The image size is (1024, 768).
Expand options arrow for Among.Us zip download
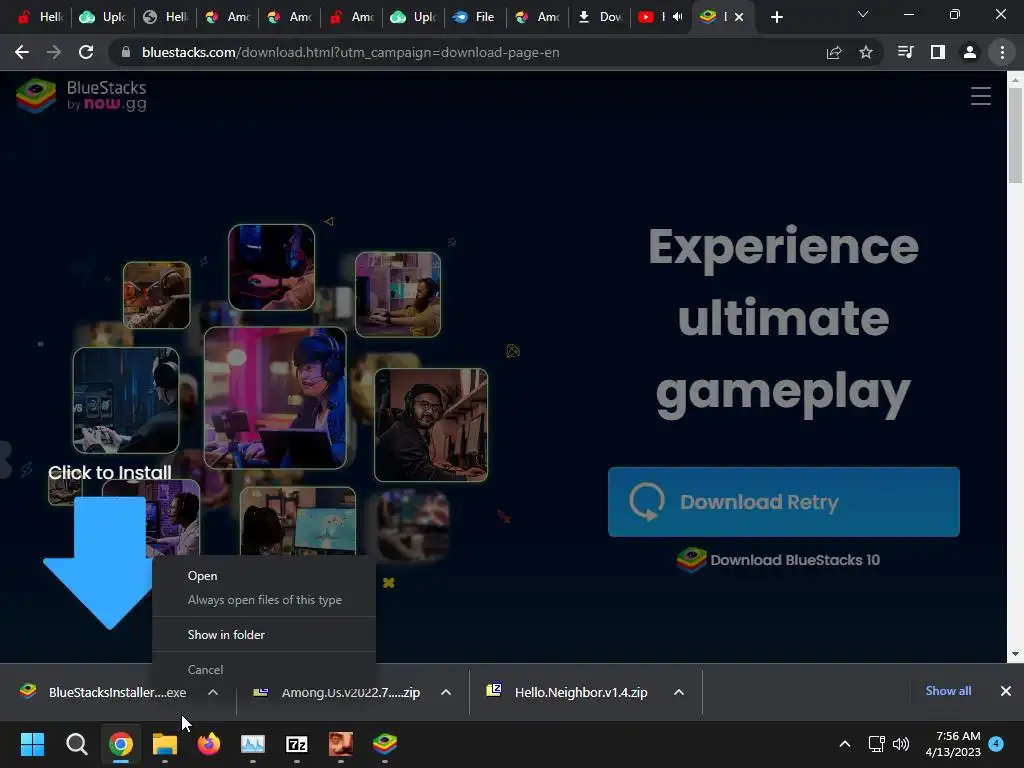point(446,692)
